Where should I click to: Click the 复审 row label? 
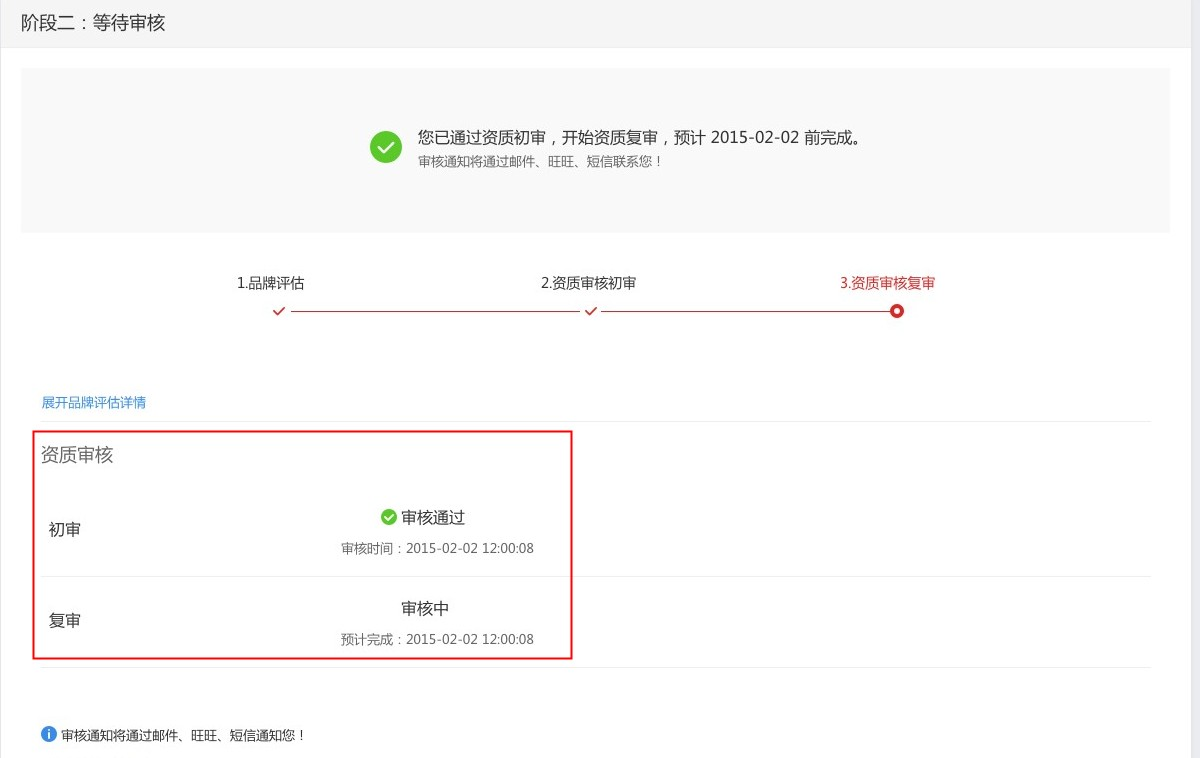click(x=65, y=621)
